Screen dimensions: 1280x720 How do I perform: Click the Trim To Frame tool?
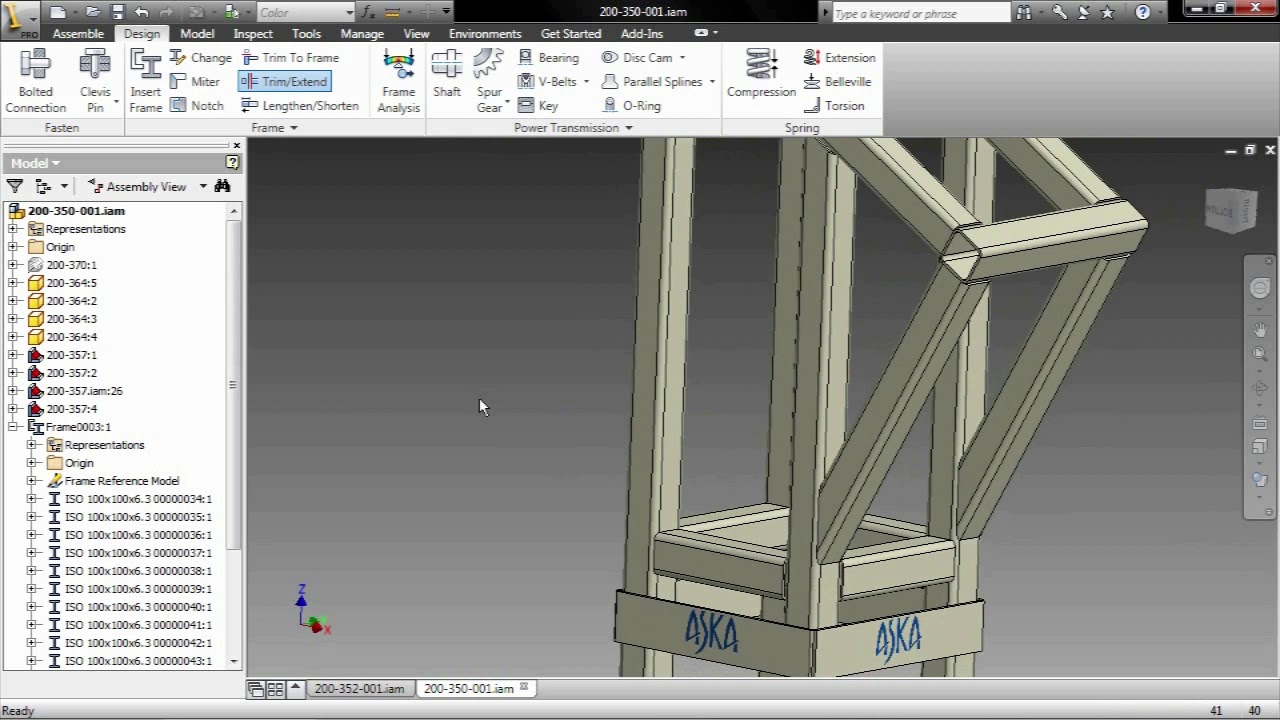click(x=290, y=58)
